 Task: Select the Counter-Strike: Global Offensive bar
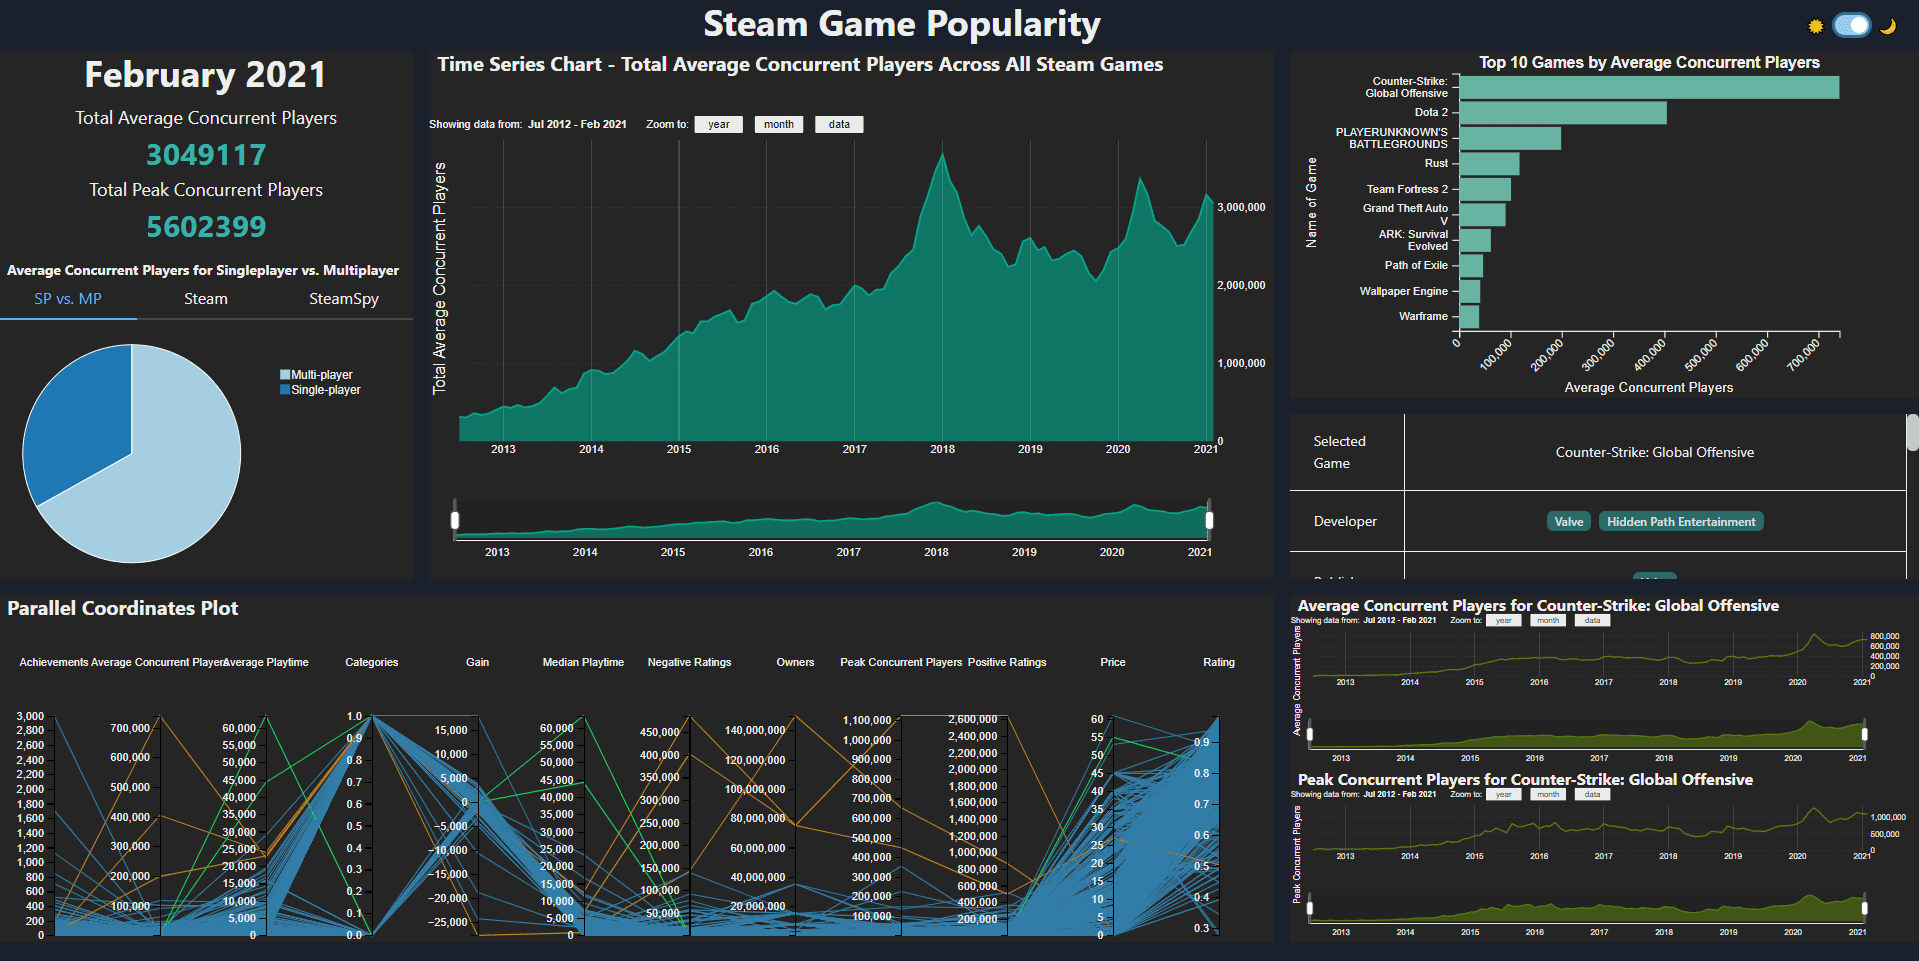tap(1649, 87)
